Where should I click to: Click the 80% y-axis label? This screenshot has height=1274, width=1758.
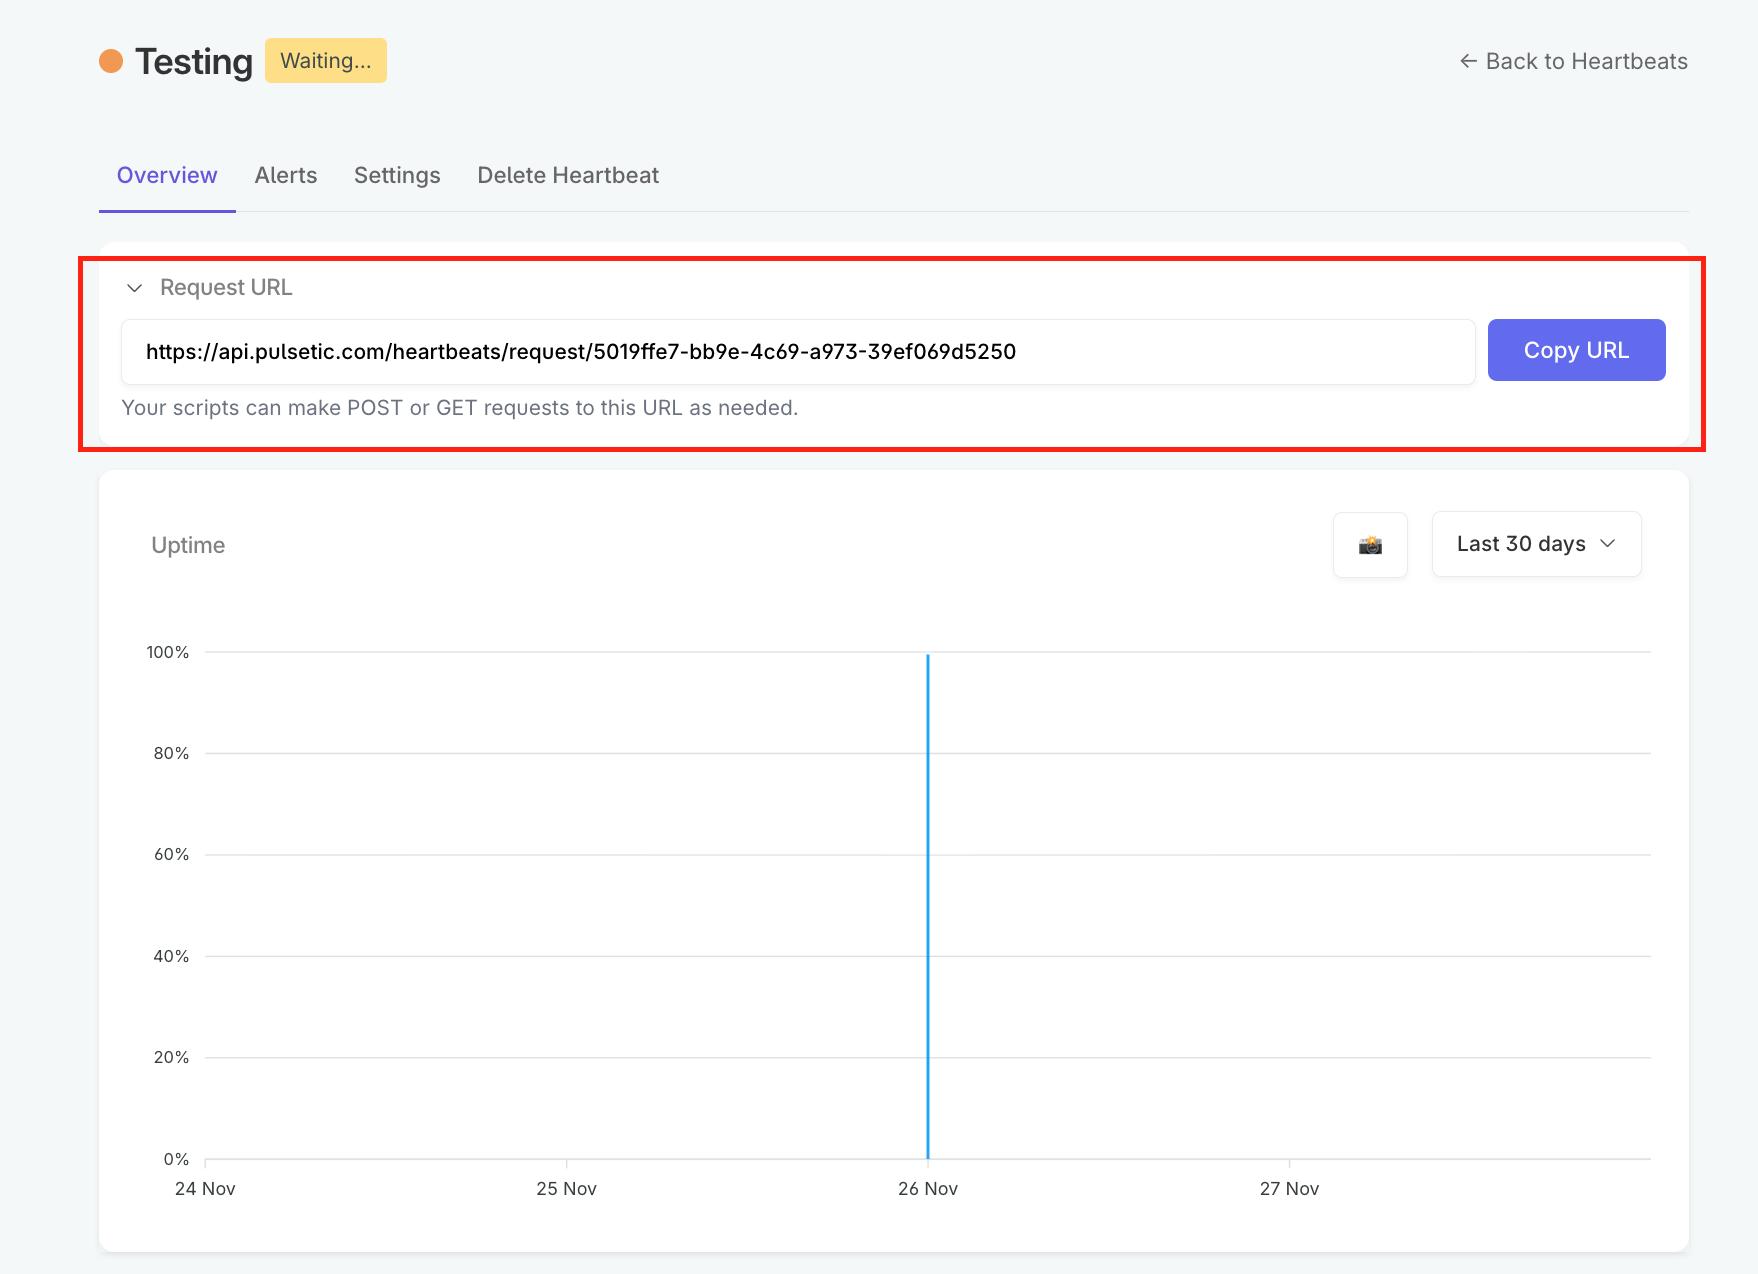[171, 753]
